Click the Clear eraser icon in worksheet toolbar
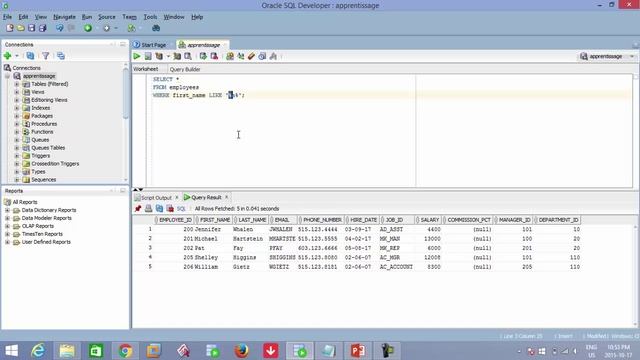Viewport: 640px width, 360px height. click(x=251, y=56)
